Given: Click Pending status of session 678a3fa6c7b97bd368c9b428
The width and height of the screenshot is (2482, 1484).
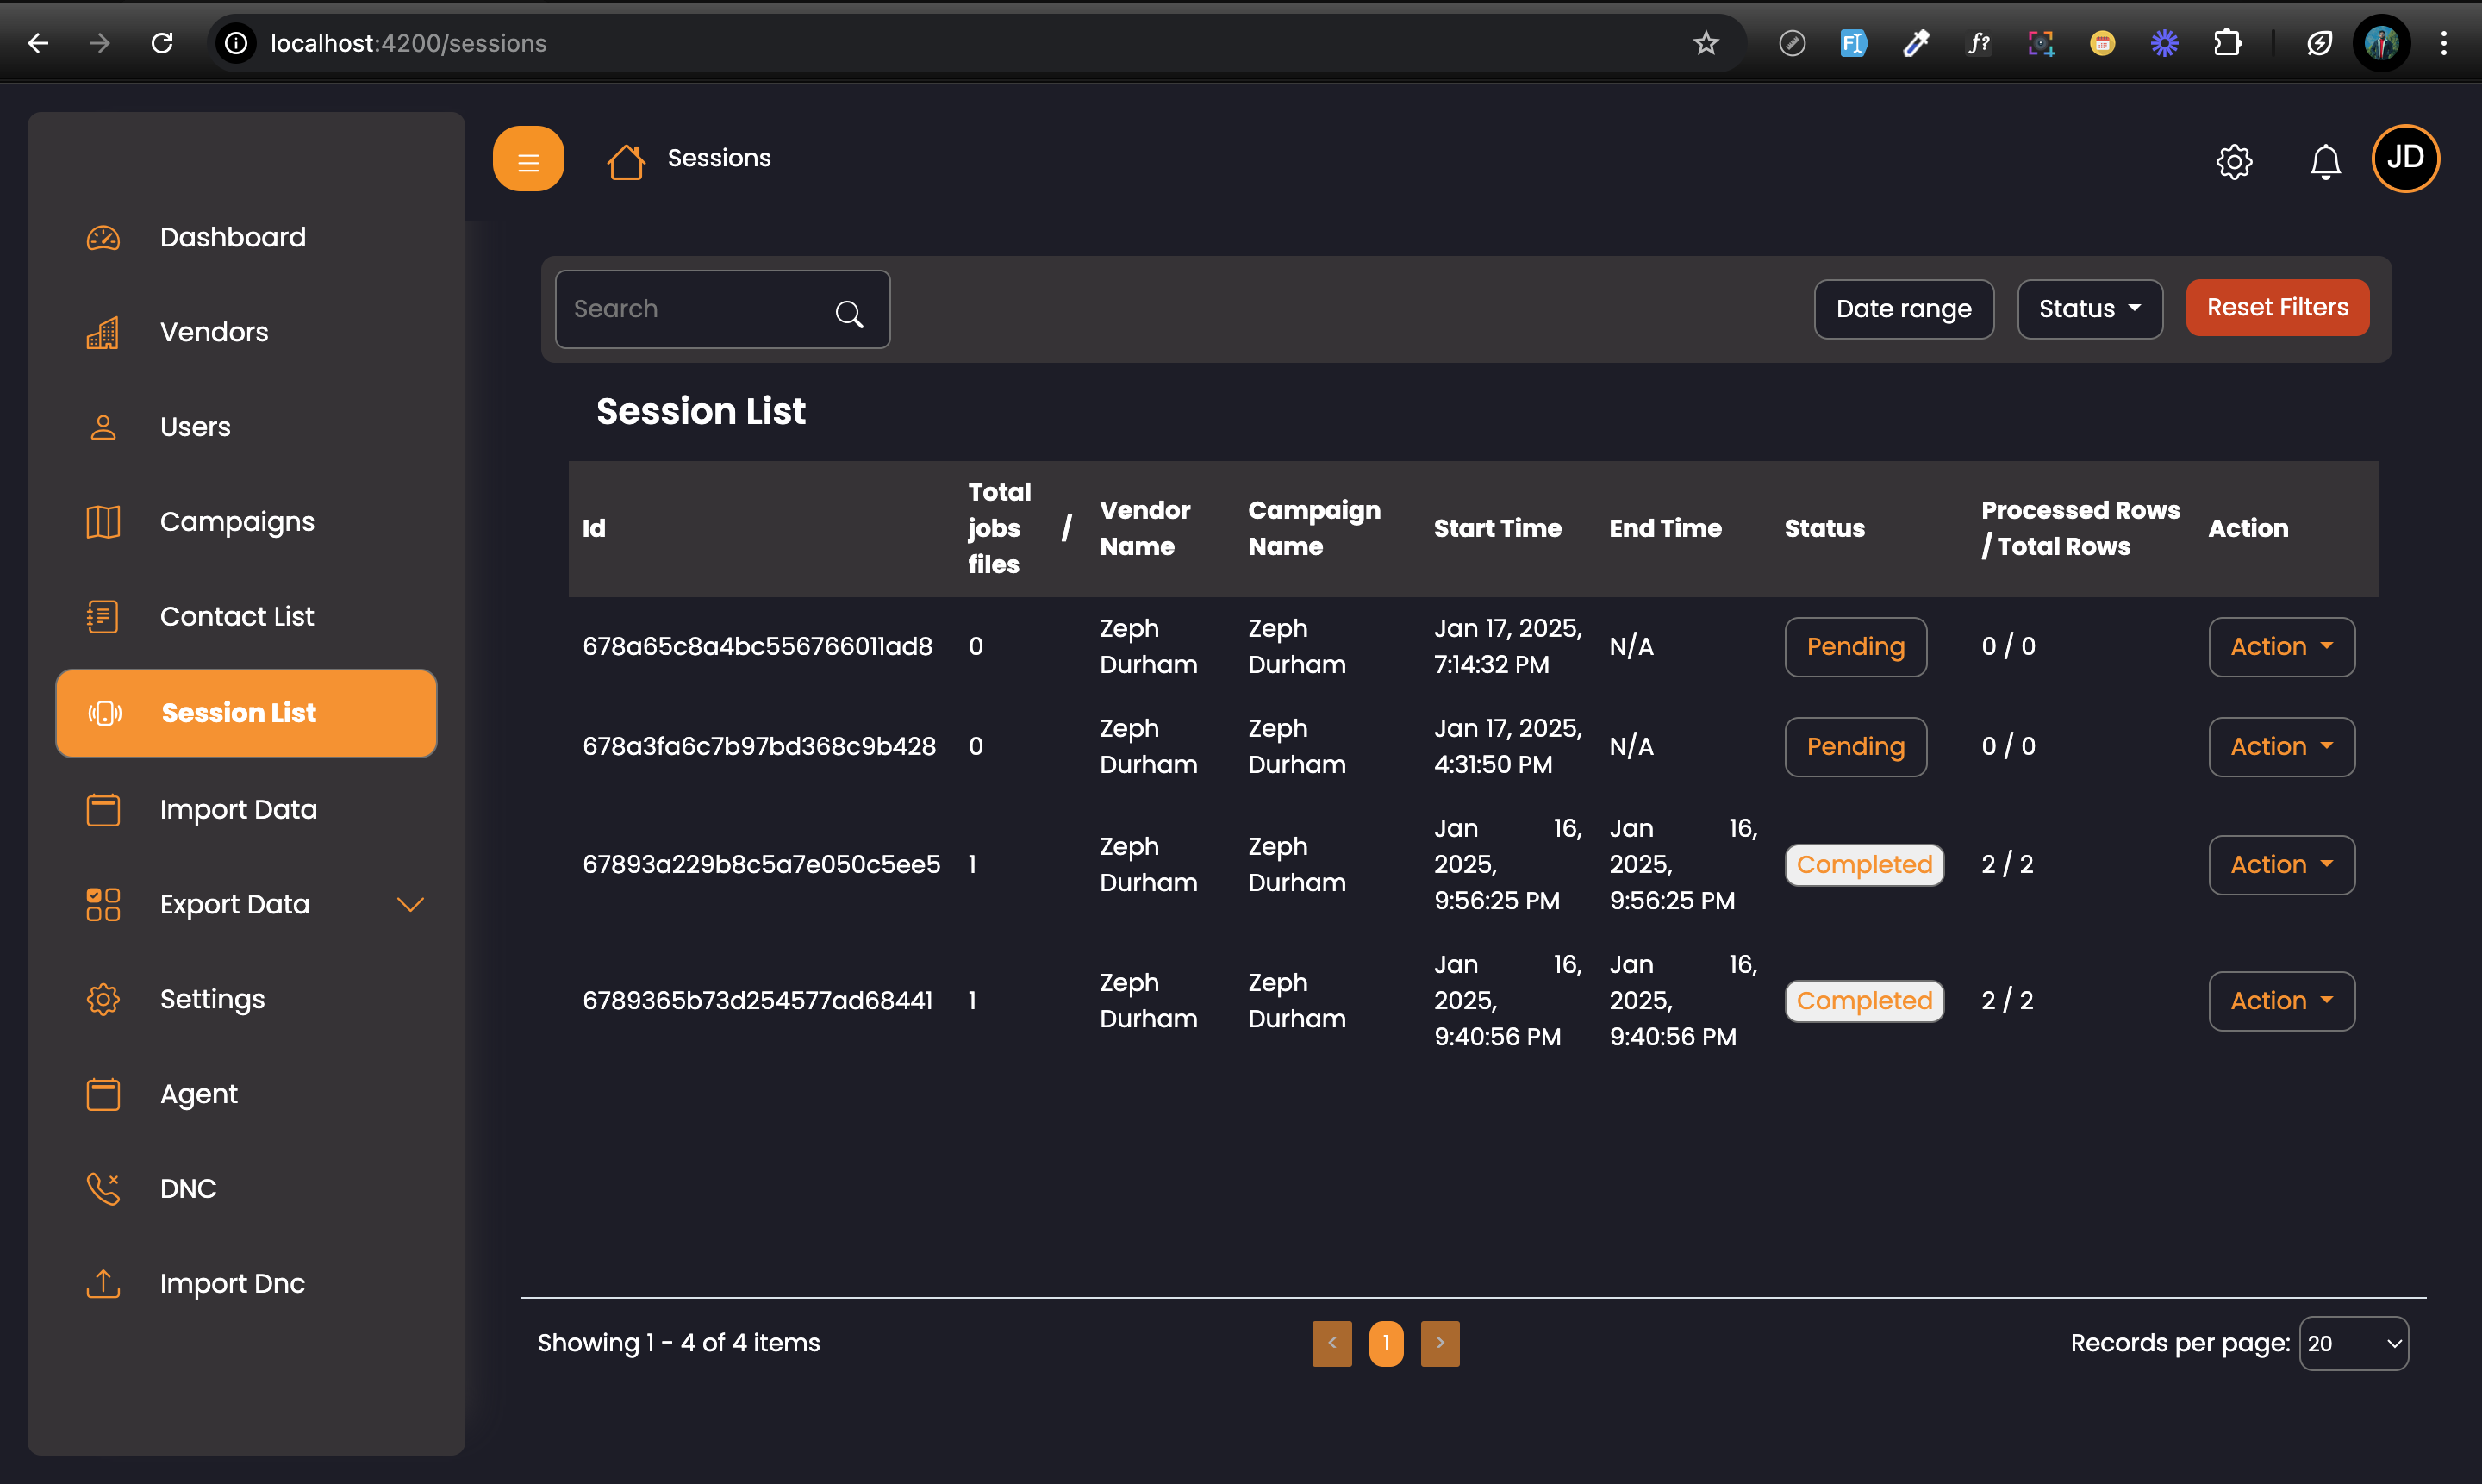Looking at the screenshot, I should click(1855, 747).
